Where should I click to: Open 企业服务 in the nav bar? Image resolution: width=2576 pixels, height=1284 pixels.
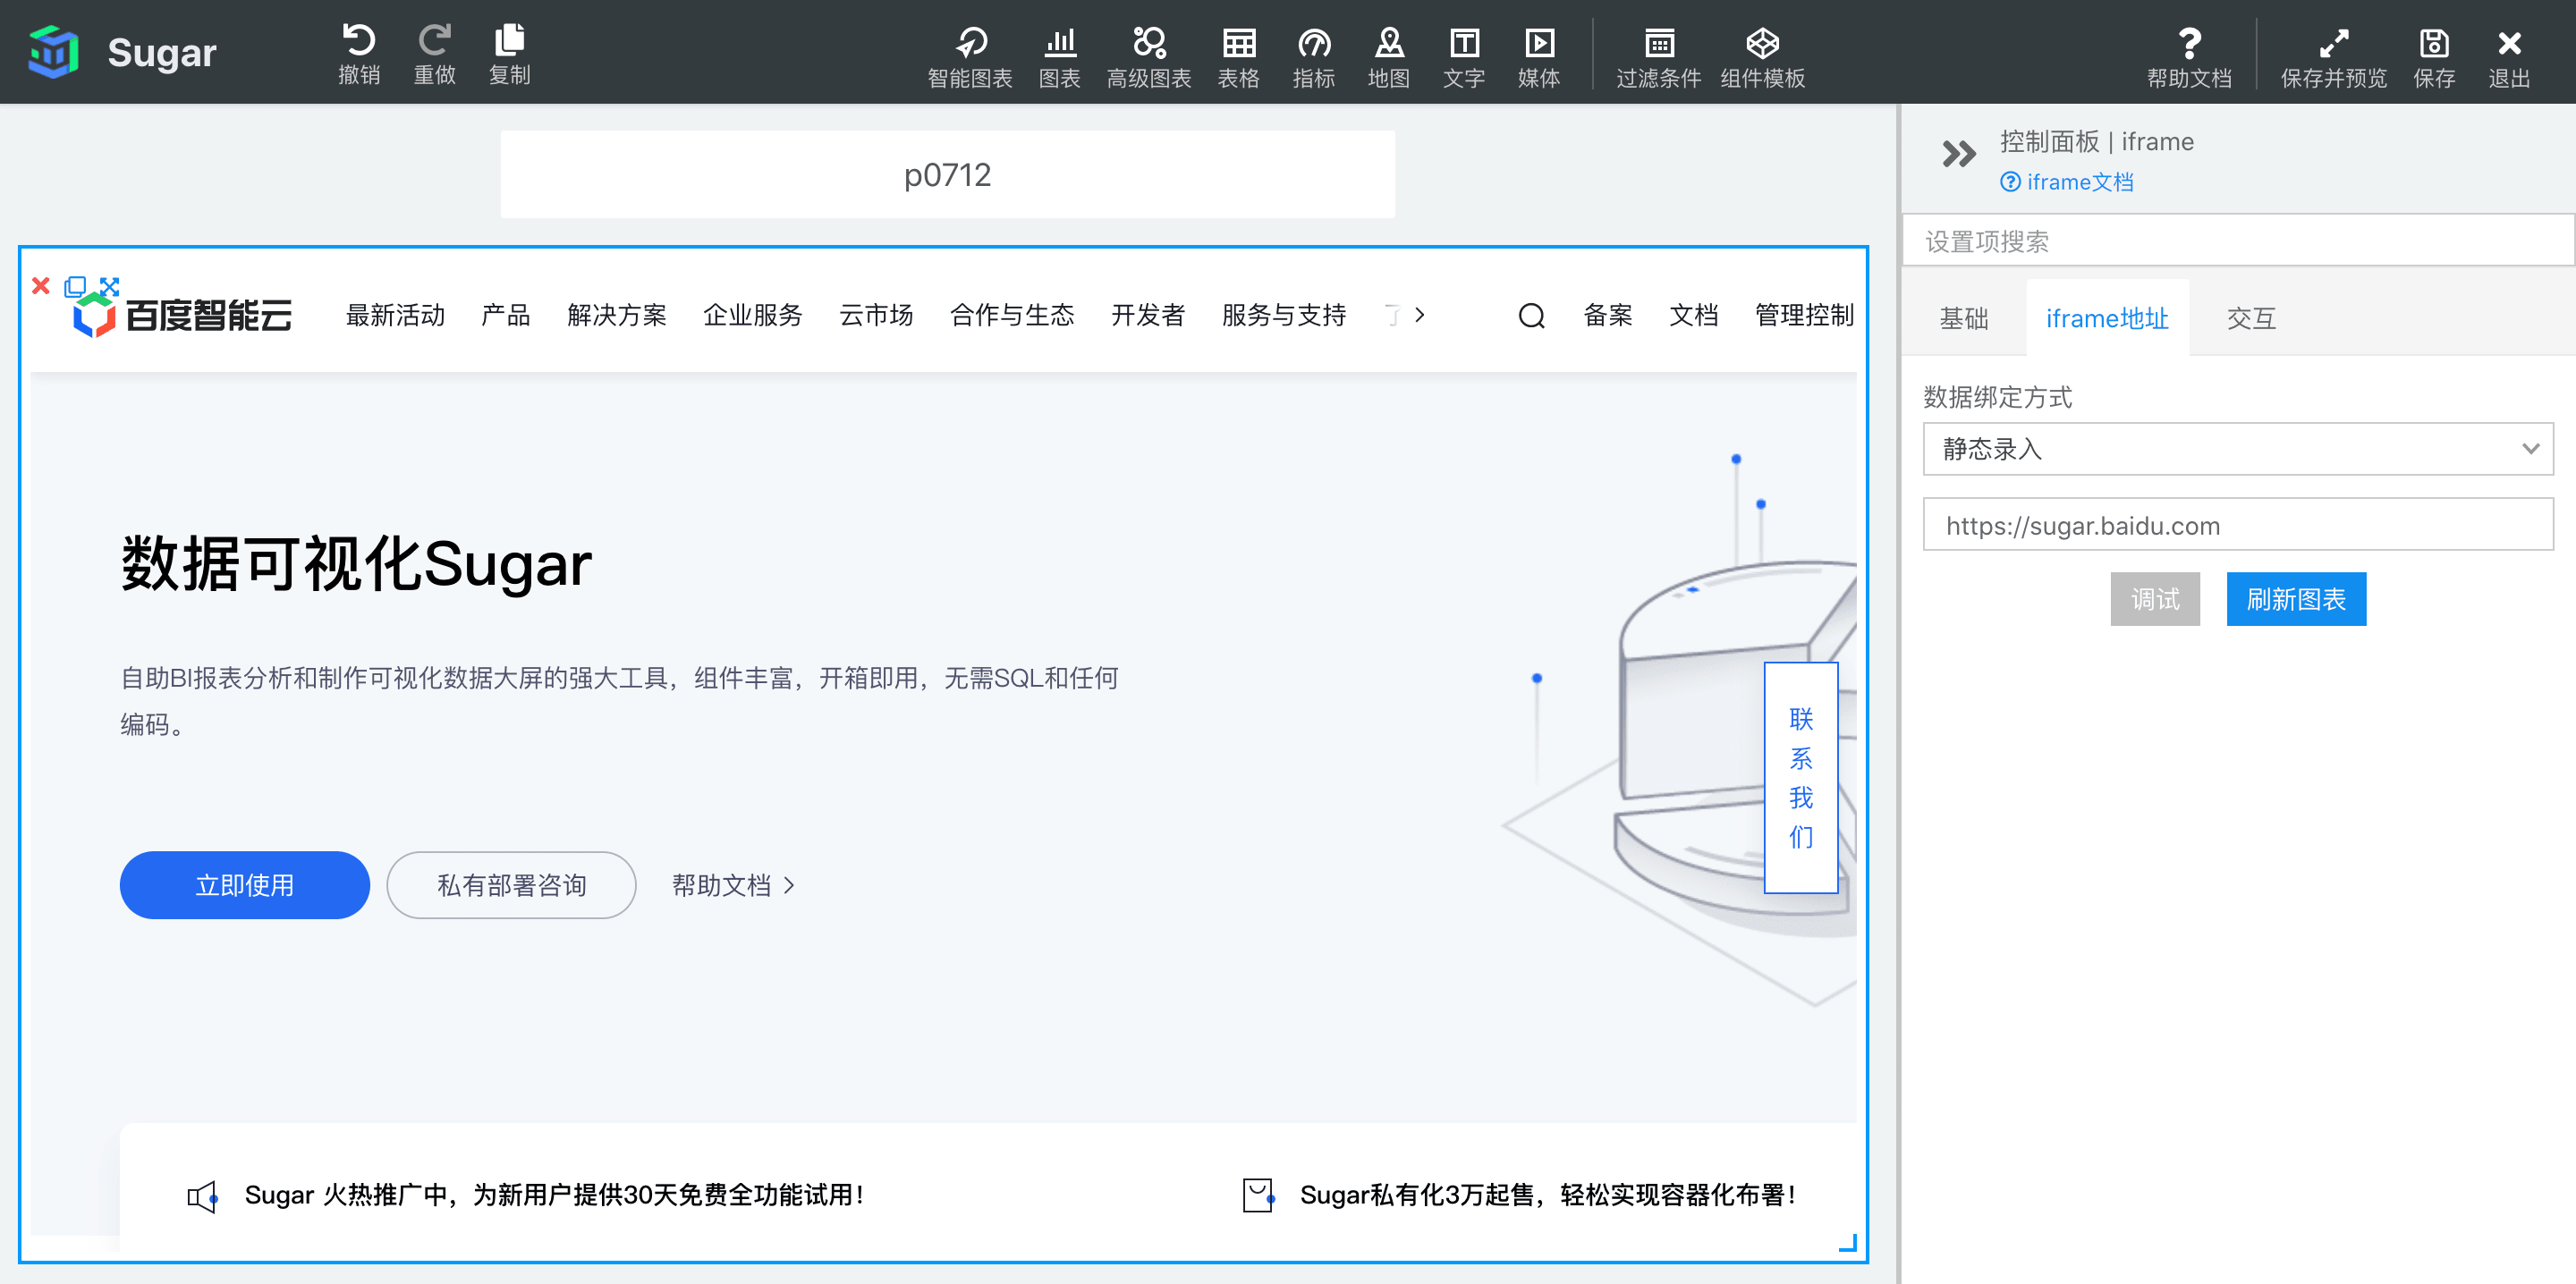[752, 315]
